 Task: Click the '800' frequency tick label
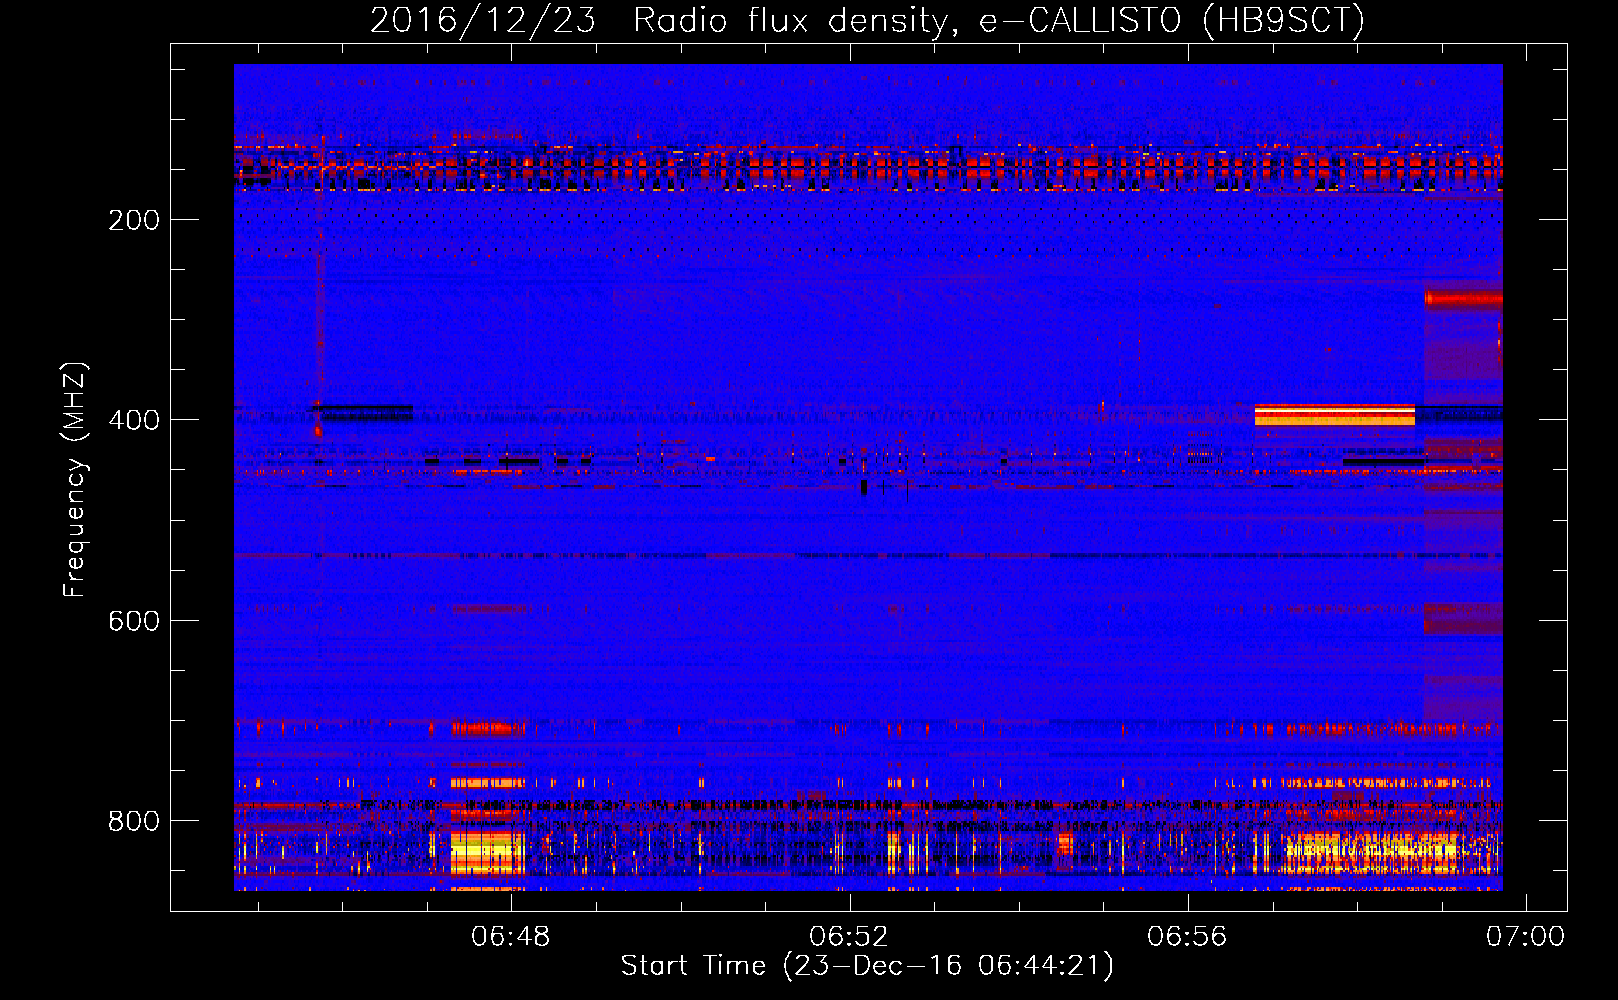click(134, 821)
